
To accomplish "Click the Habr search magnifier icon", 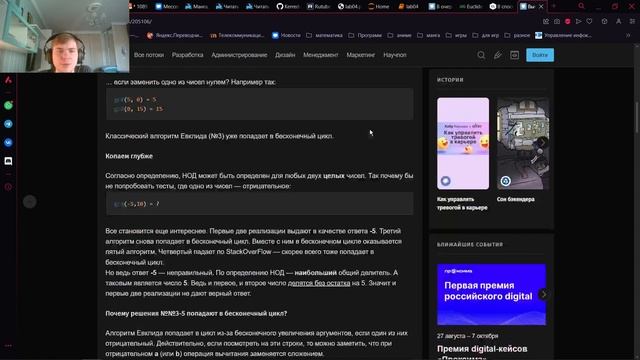I will coord(481,55).
